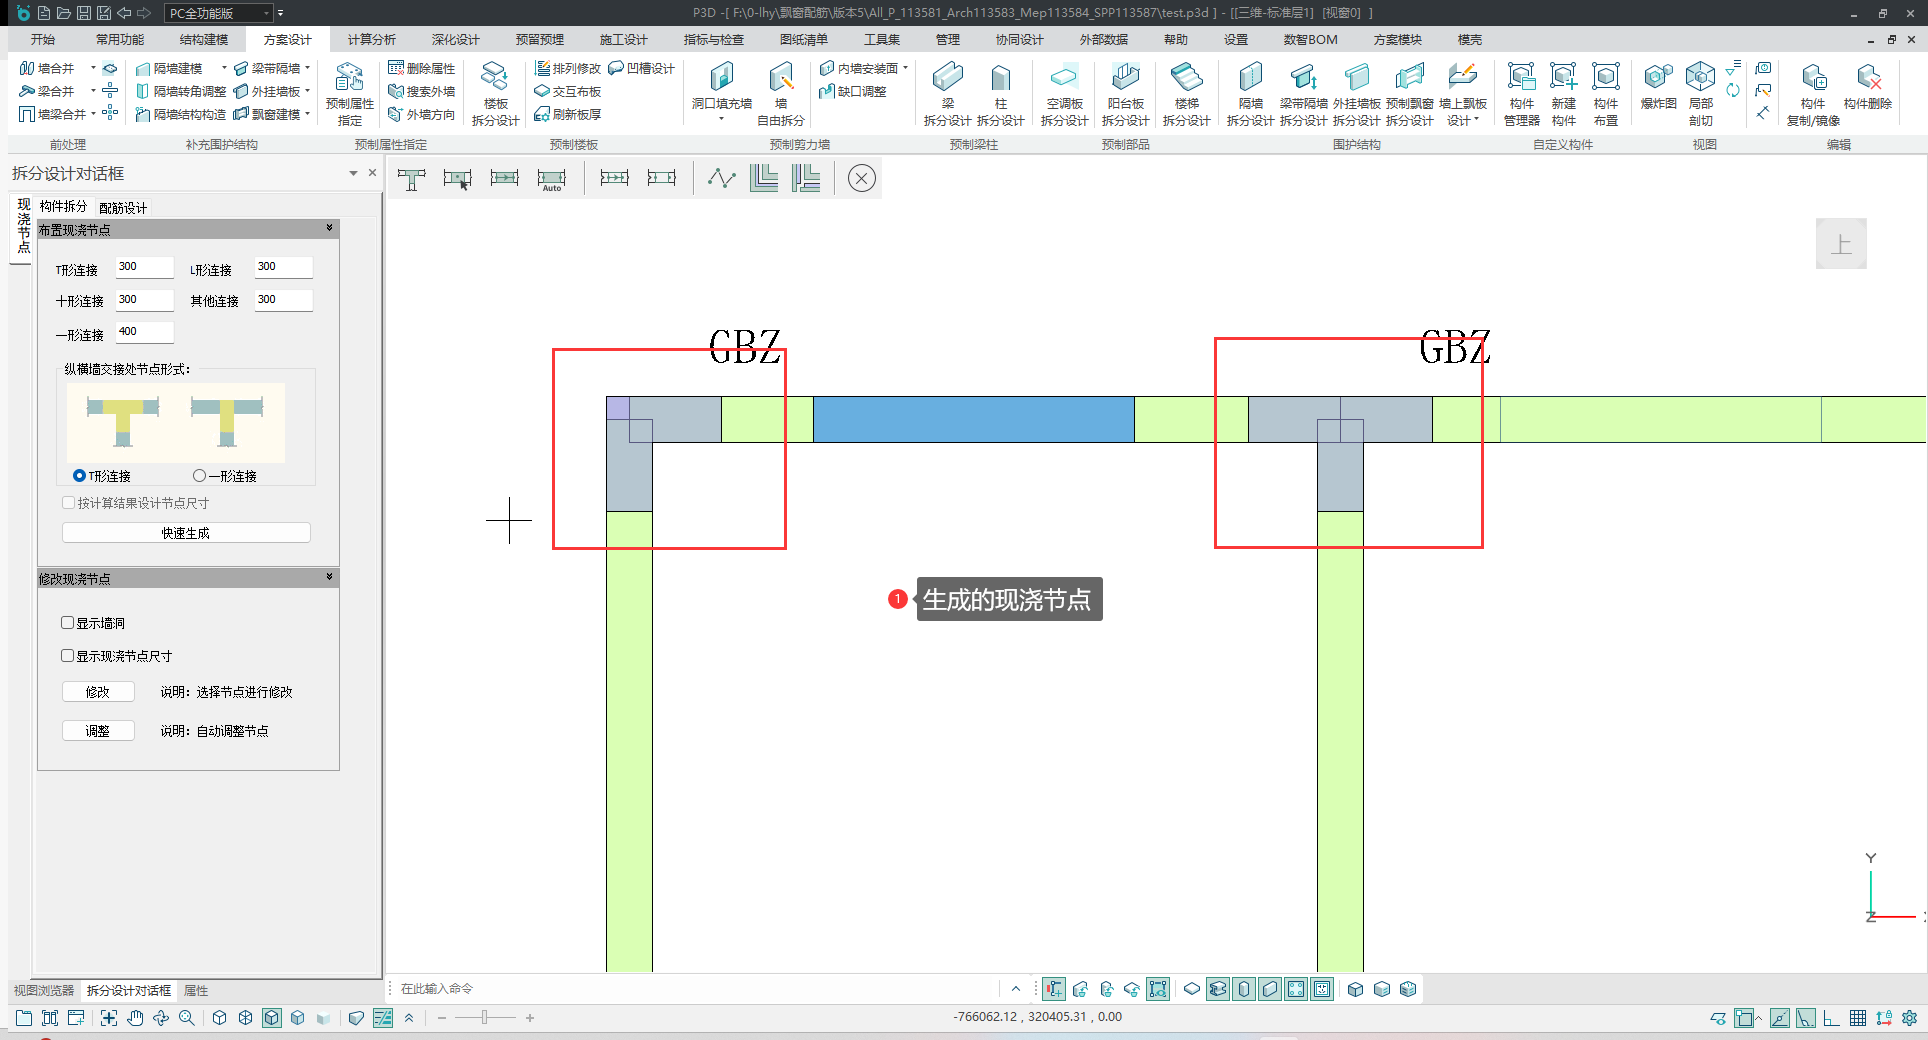
Task: Select the 一形连接 radio button
Action: click(x=200, y=476)
